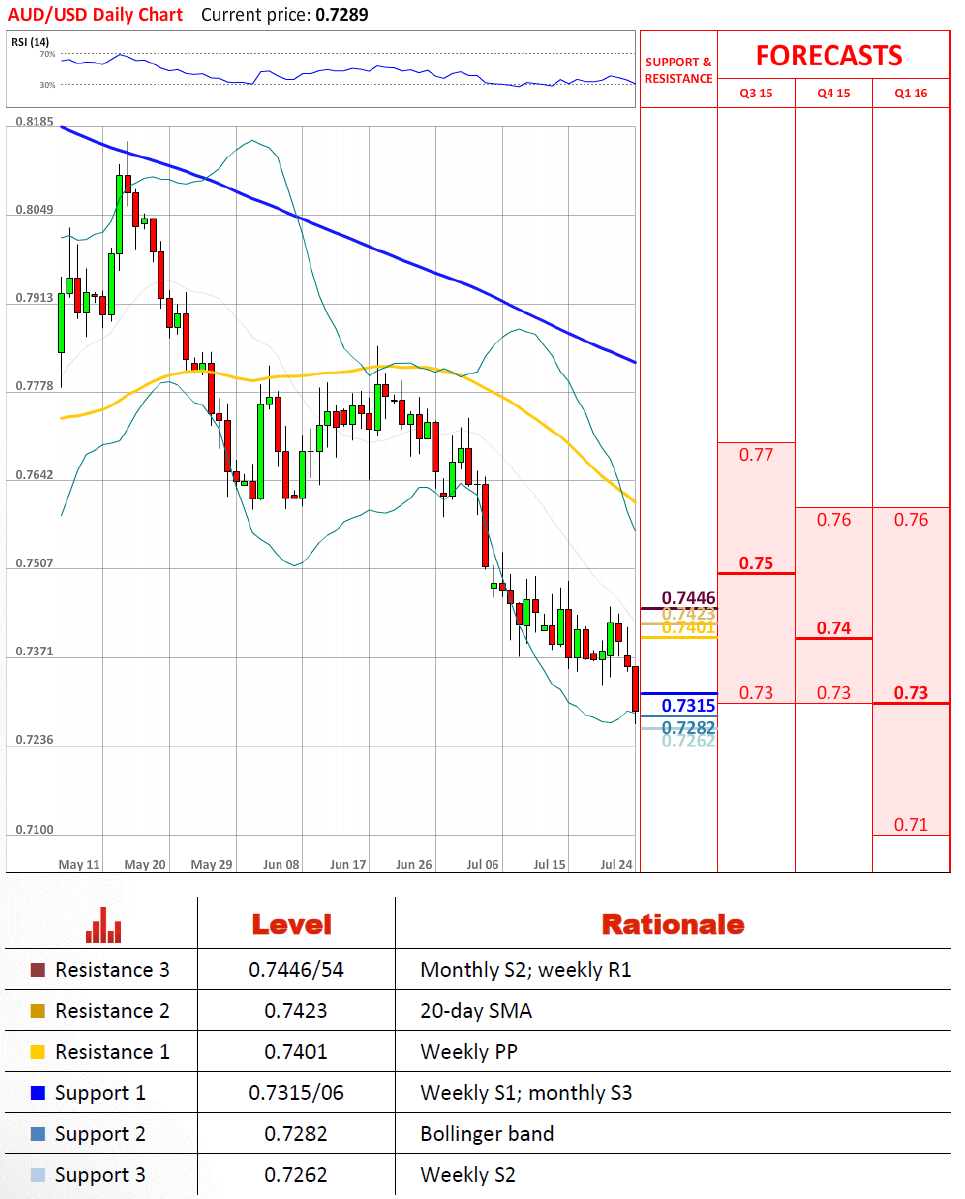The height and width of the screenshot is (1199, 965).
Task: Click the current price 0.7289 value
Action: click(x=342, y=15)
